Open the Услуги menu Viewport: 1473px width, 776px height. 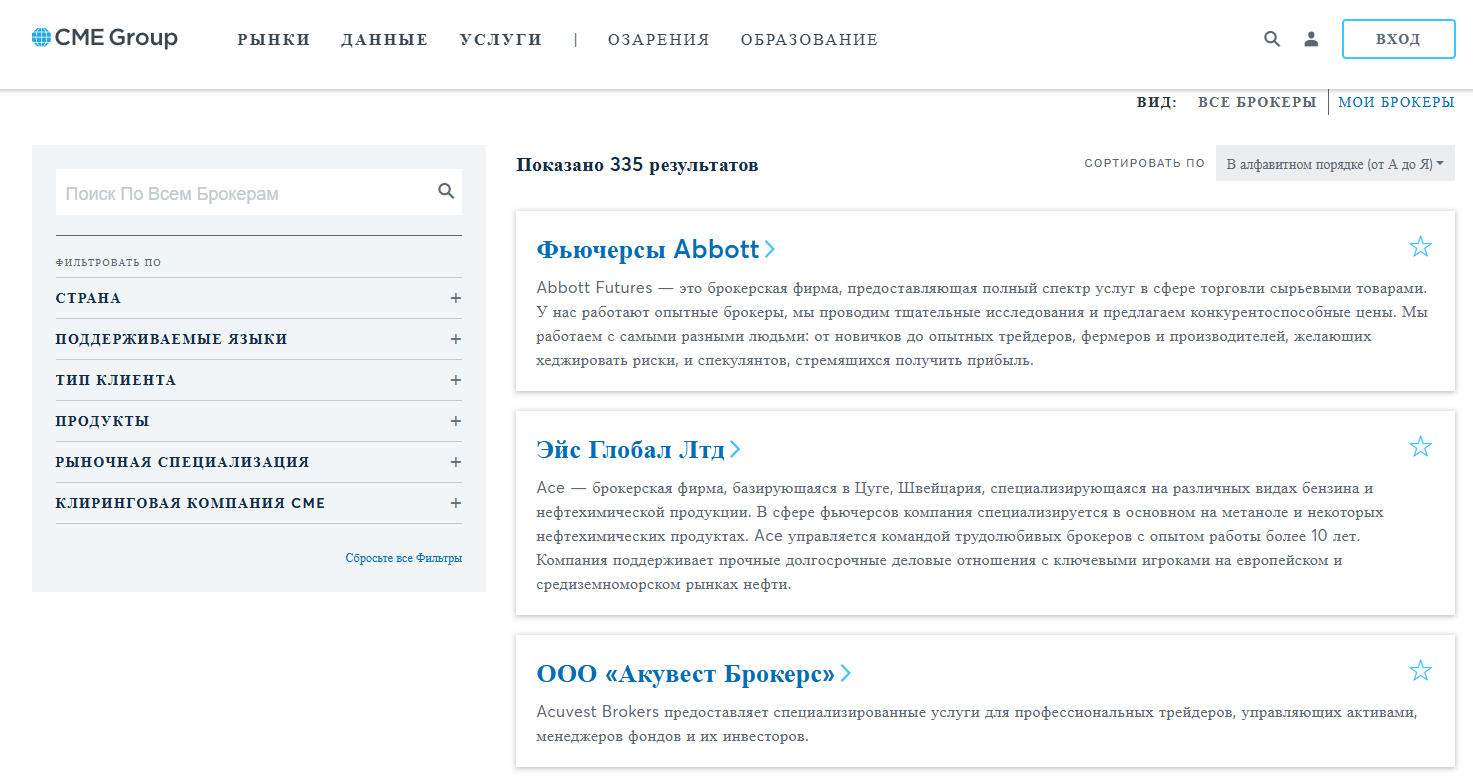[501, 40]
